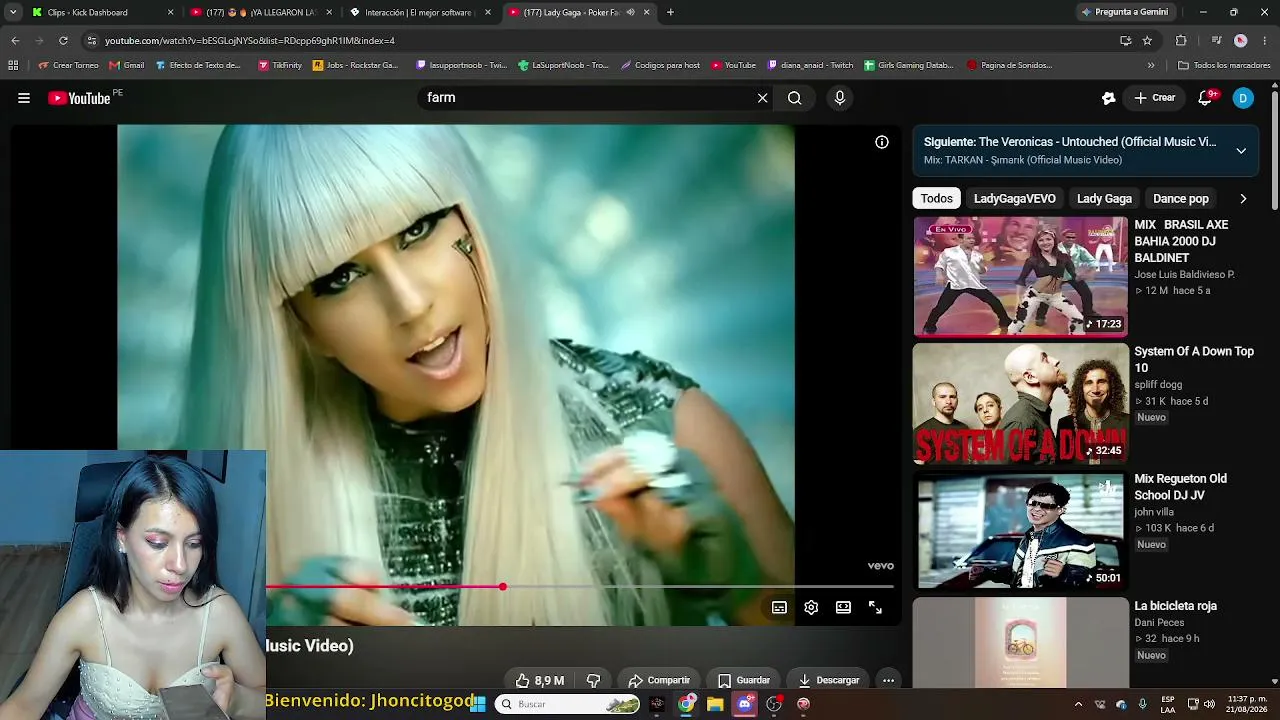Expand the Siguiente playlist panel
Image resolution: width=1280 pixels, height=720 pixels.
pyautogui.click(x=1241, y=151)
